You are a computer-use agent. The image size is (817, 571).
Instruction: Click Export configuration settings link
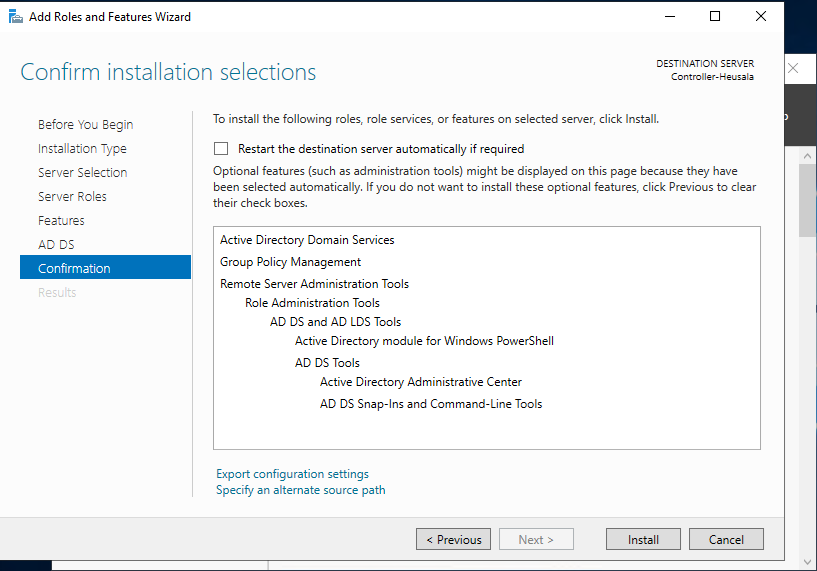[292, 474]
